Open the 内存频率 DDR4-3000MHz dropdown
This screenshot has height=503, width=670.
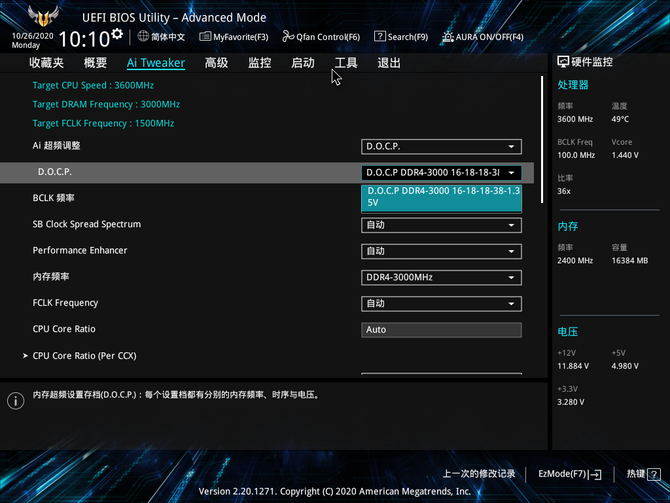pyautogui.click(x=441, y=277)
